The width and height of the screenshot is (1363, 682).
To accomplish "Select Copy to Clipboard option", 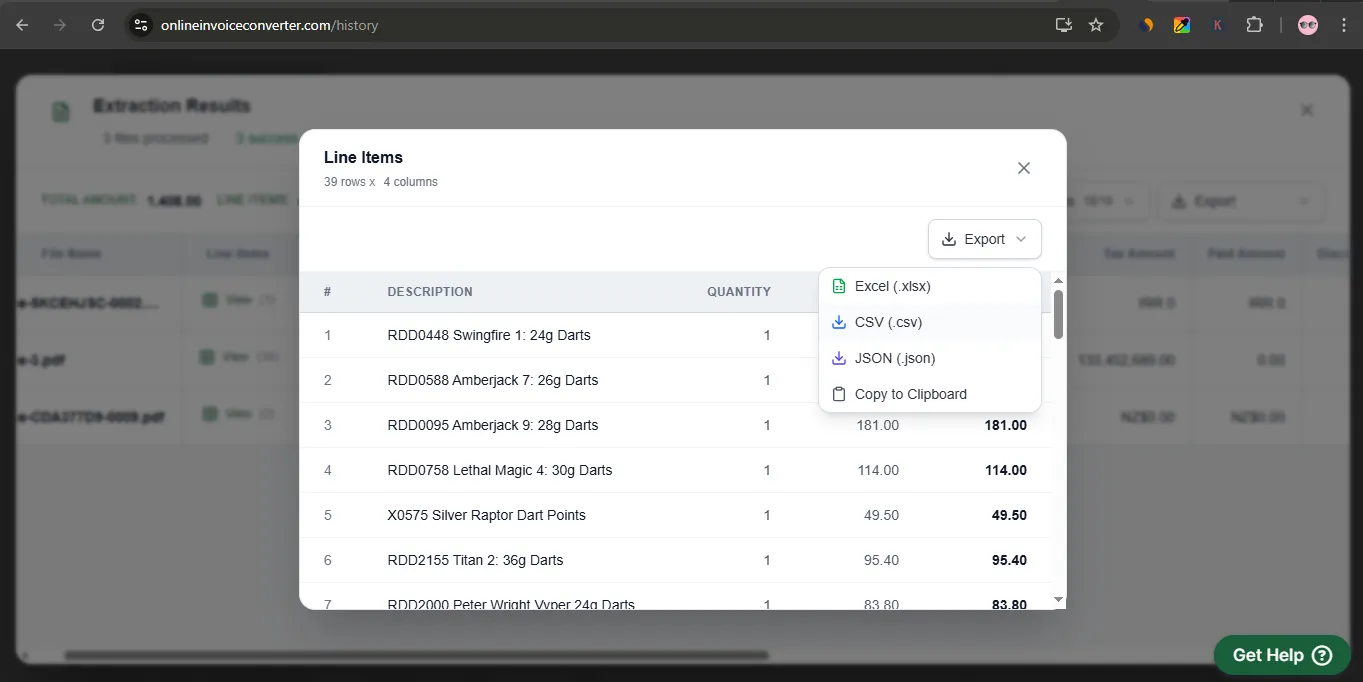I will (x=930, y=394).
